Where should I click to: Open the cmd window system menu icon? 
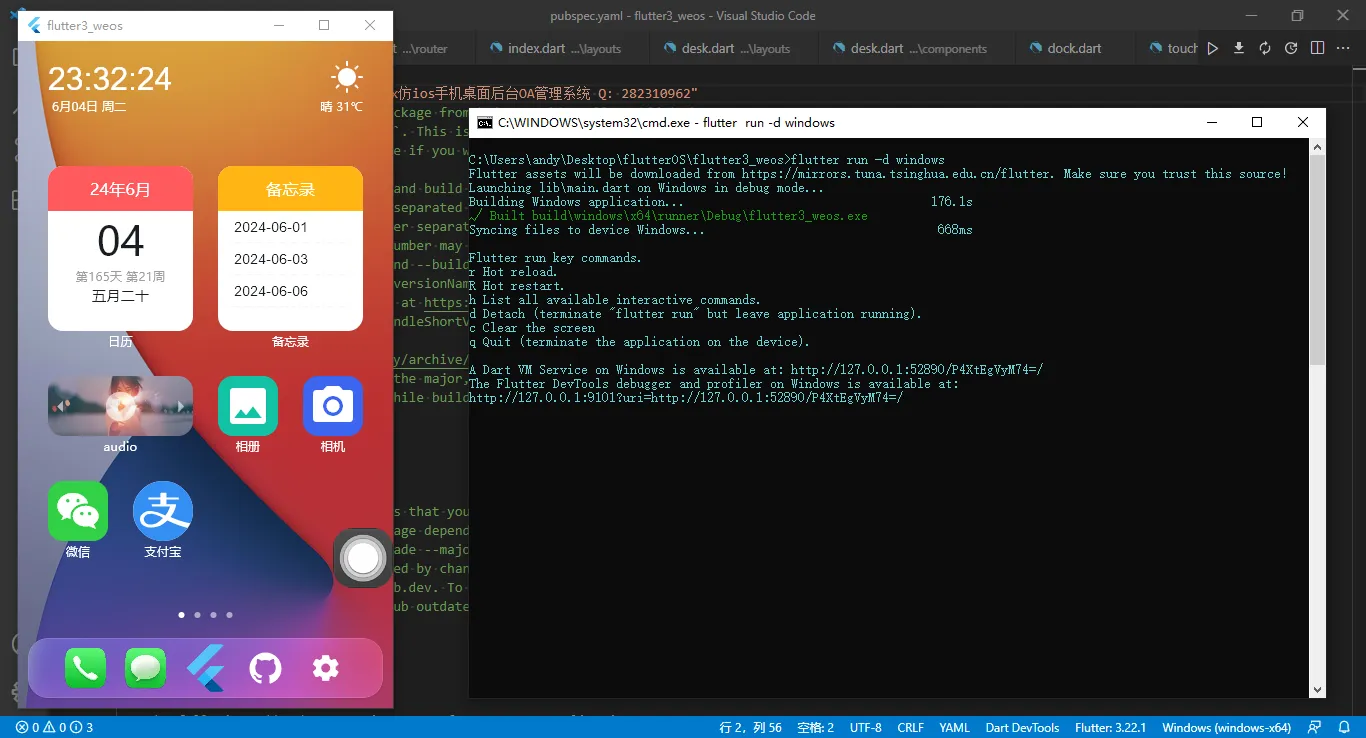485,123
